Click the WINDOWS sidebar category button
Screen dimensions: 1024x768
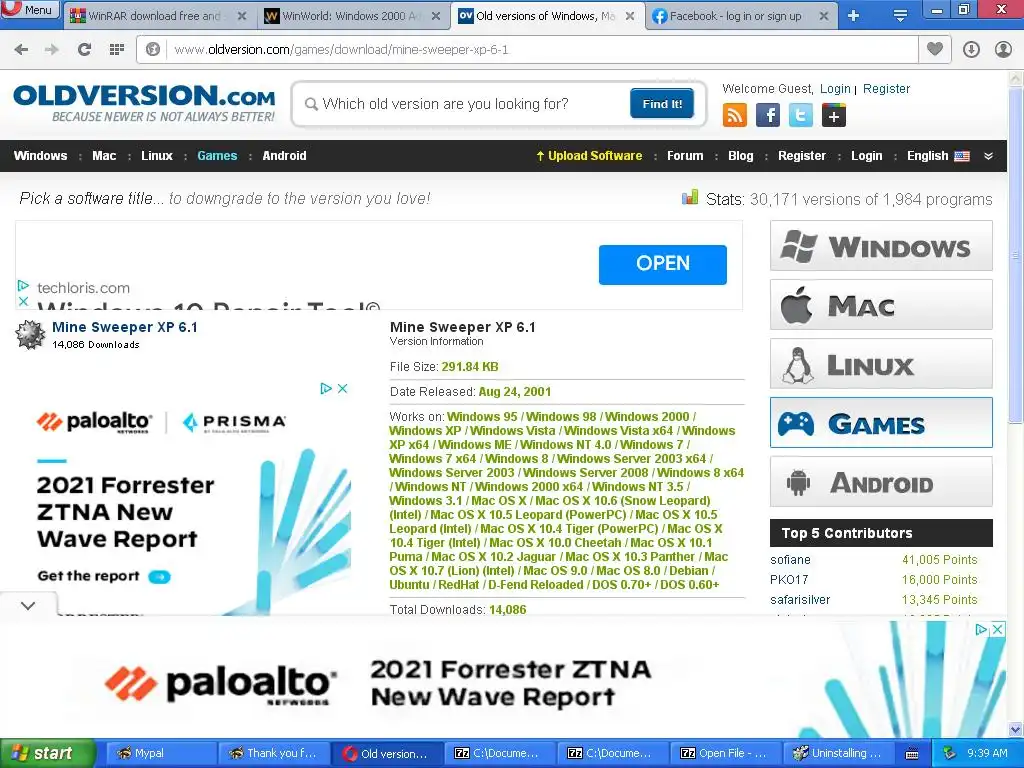click(x=881, y=246)
